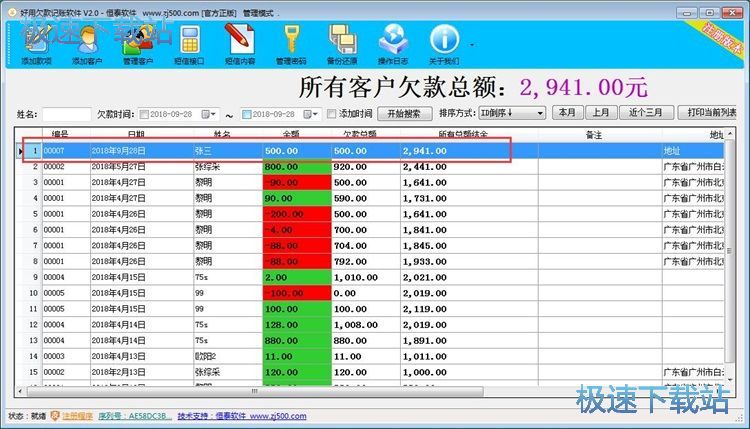Click the 1,000.00 balance cell in row 15
This screenshot has width=750, height=429.
(x=469, y=372)
